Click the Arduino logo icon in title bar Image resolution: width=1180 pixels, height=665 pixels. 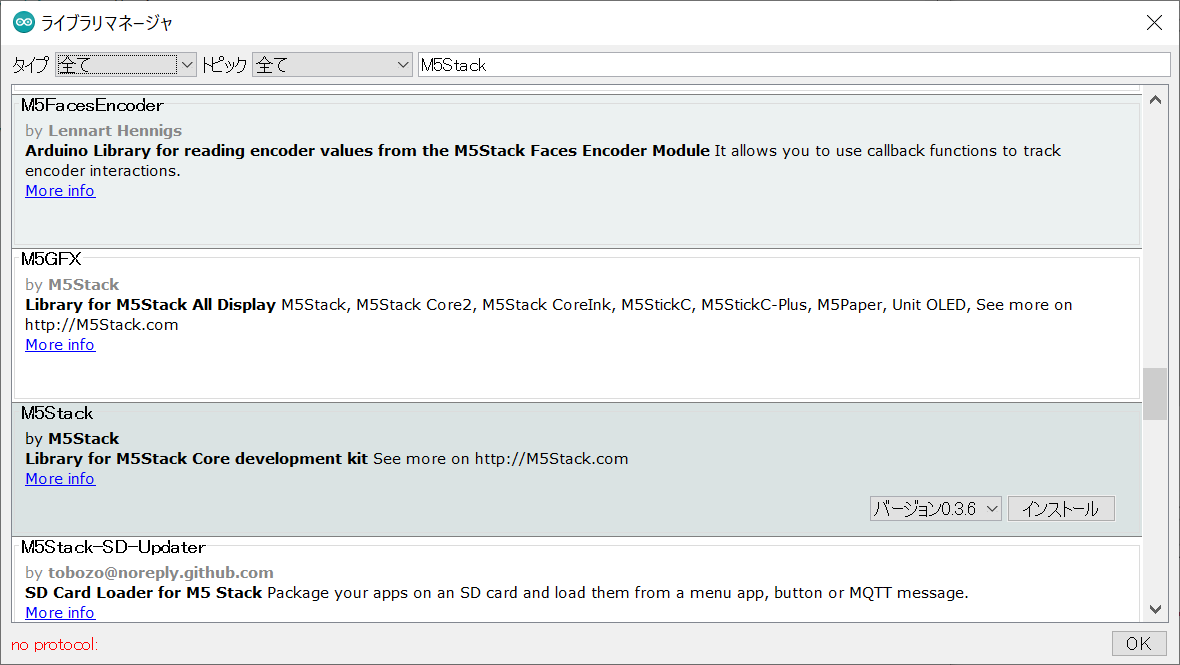[x=24, y=23]
